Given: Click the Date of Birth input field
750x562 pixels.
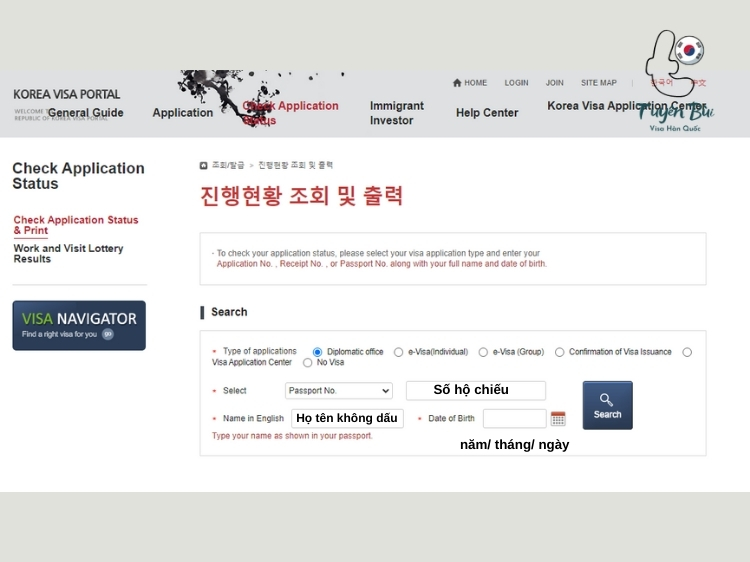Looking at the screenshot, I should coord(515,419).
